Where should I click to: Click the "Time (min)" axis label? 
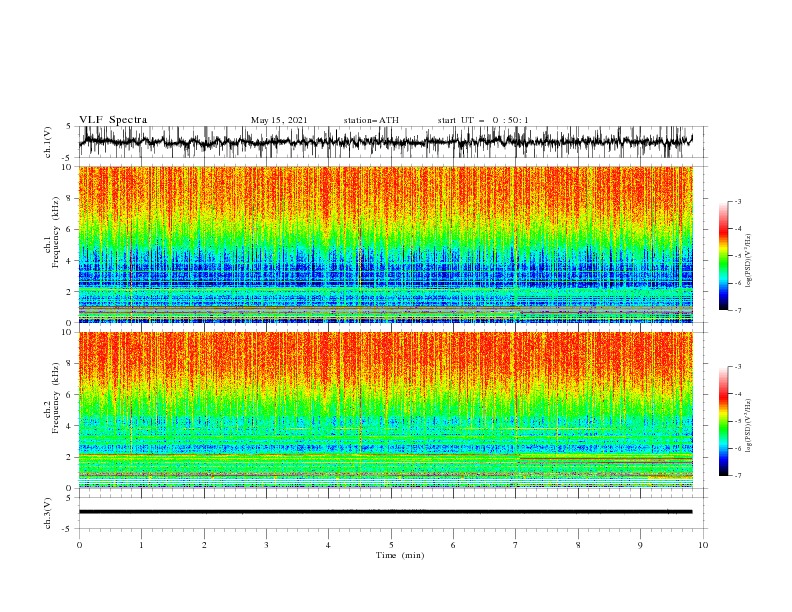click(400, 555)
